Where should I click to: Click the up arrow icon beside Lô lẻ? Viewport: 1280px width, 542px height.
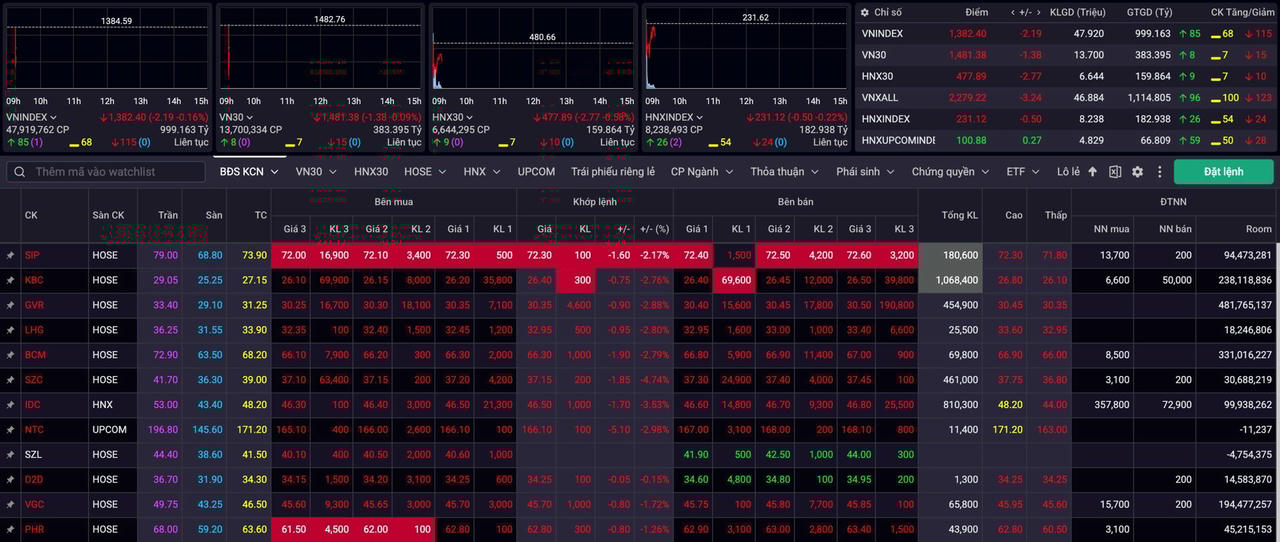1092,172
